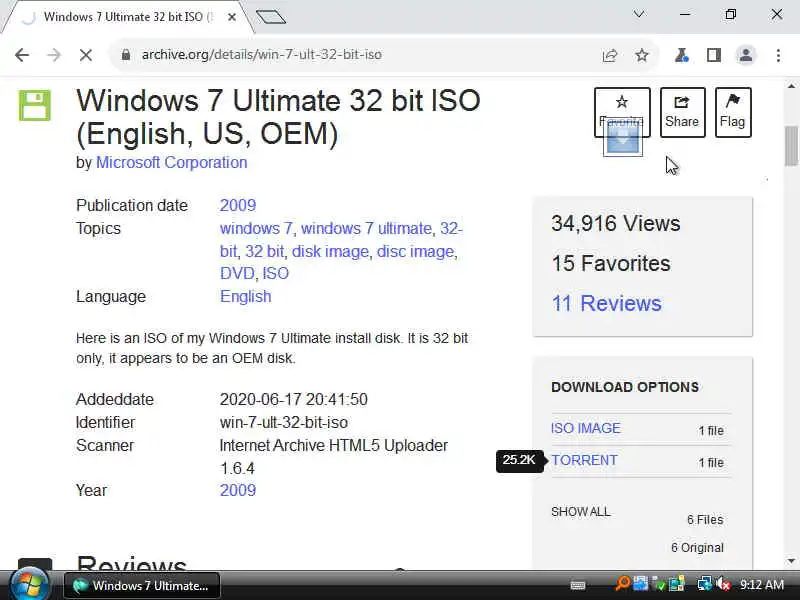Open Chrome Labs flask icon

[x=682, y=55]
